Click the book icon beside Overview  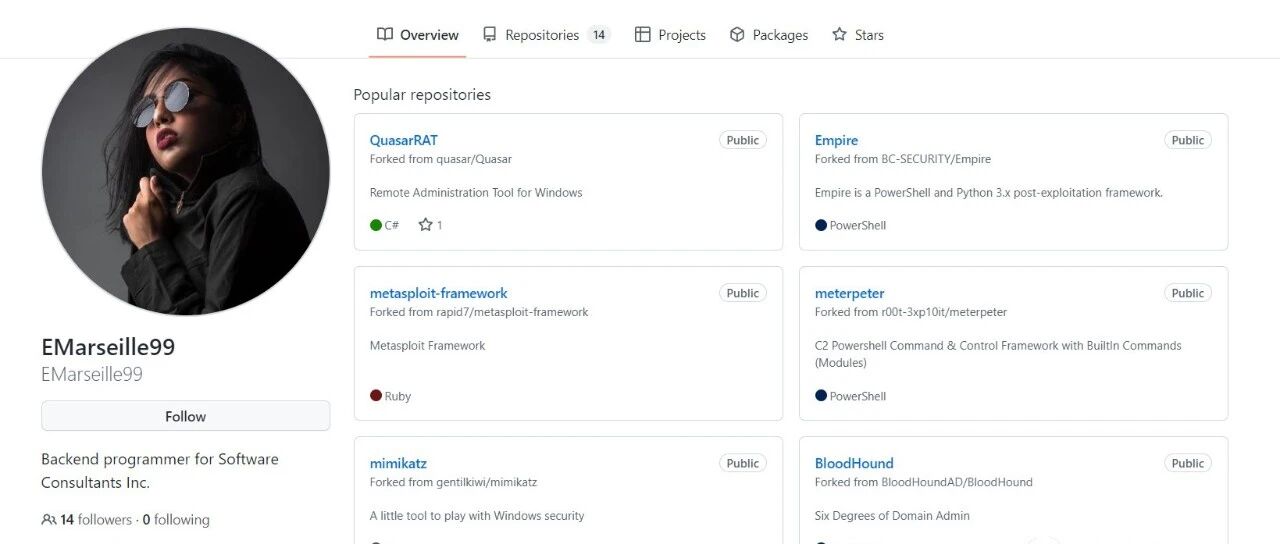[385, 35]
